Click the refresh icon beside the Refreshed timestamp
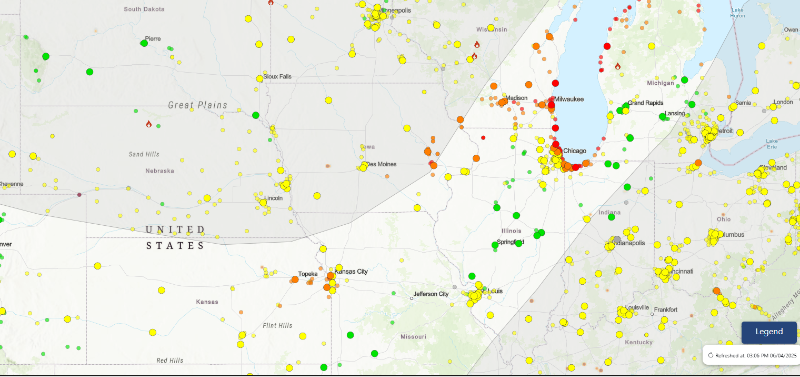This screenshot has width=800, height=377. (x=711, y=356)
